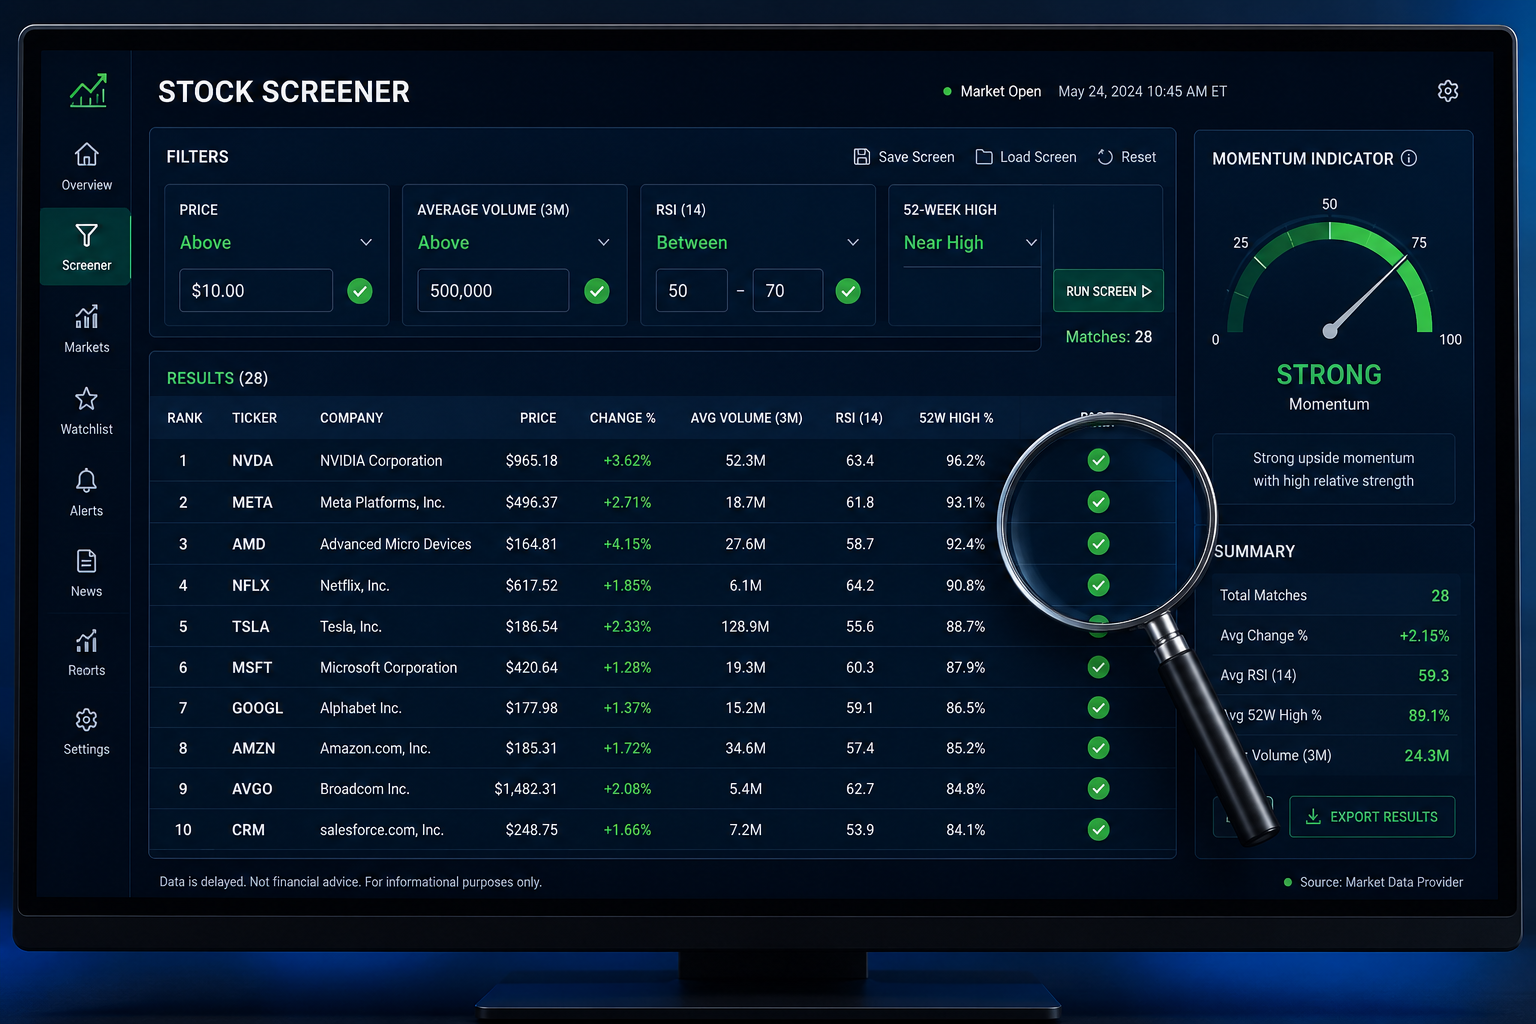The height and width of the screenshot is (1024, 1536).
Task: Open the Watchlist star icon
Action: (87, 398)
